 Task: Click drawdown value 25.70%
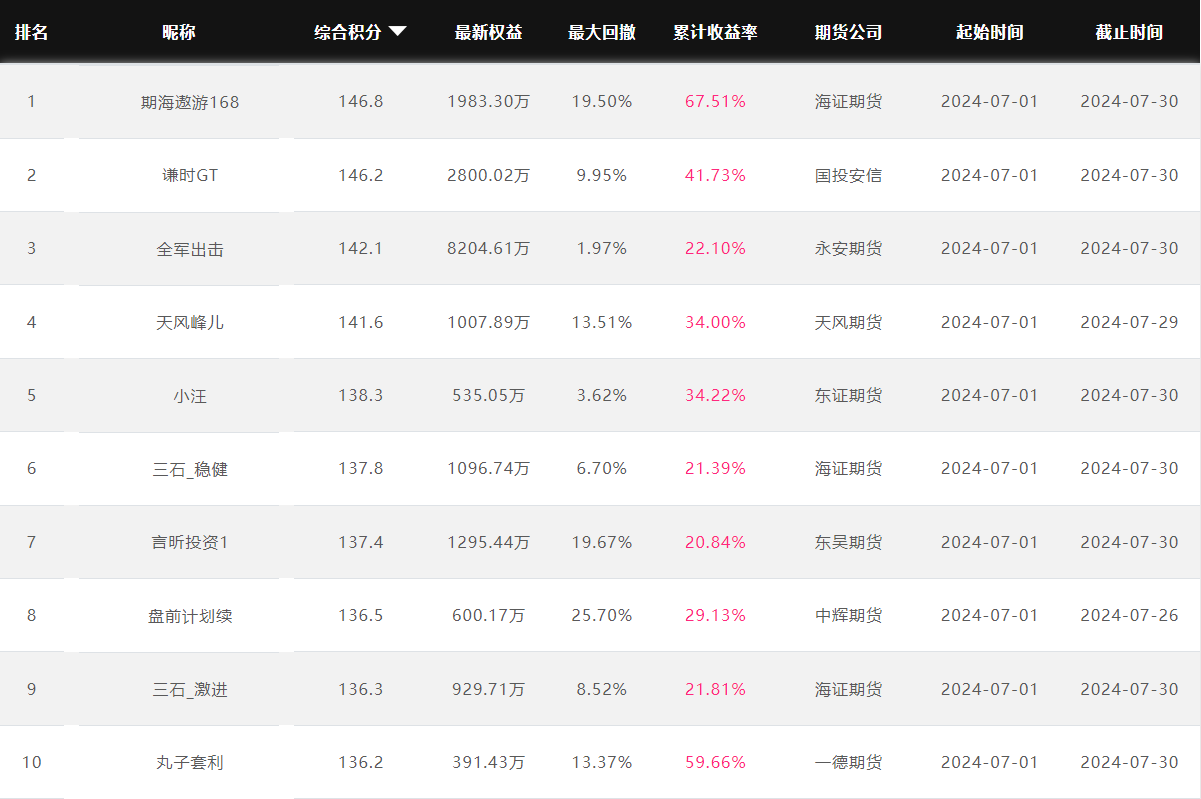pyautogui.click(x=602, y=615)
